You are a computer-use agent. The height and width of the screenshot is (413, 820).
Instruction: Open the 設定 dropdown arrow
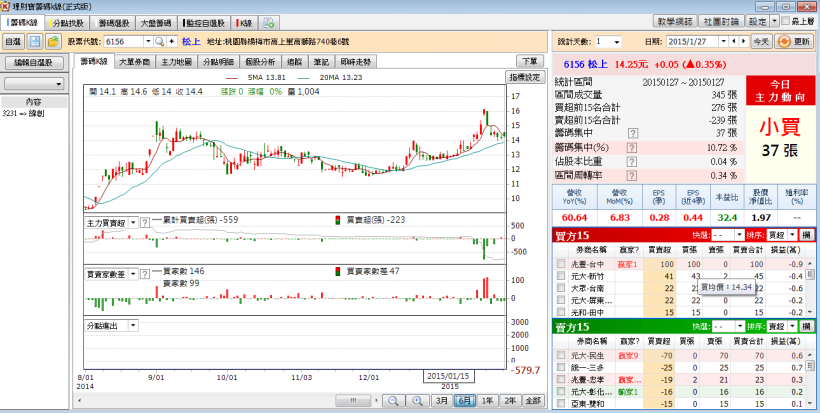point(775,21)
